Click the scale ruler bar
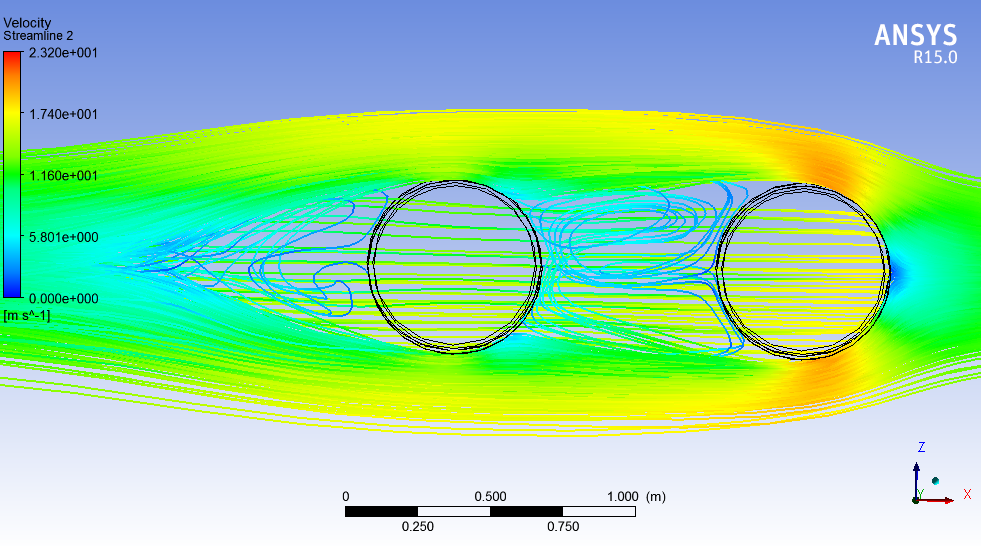Image resolution: width=981 pixels, height=546 pixels. [x=490, y=512]
